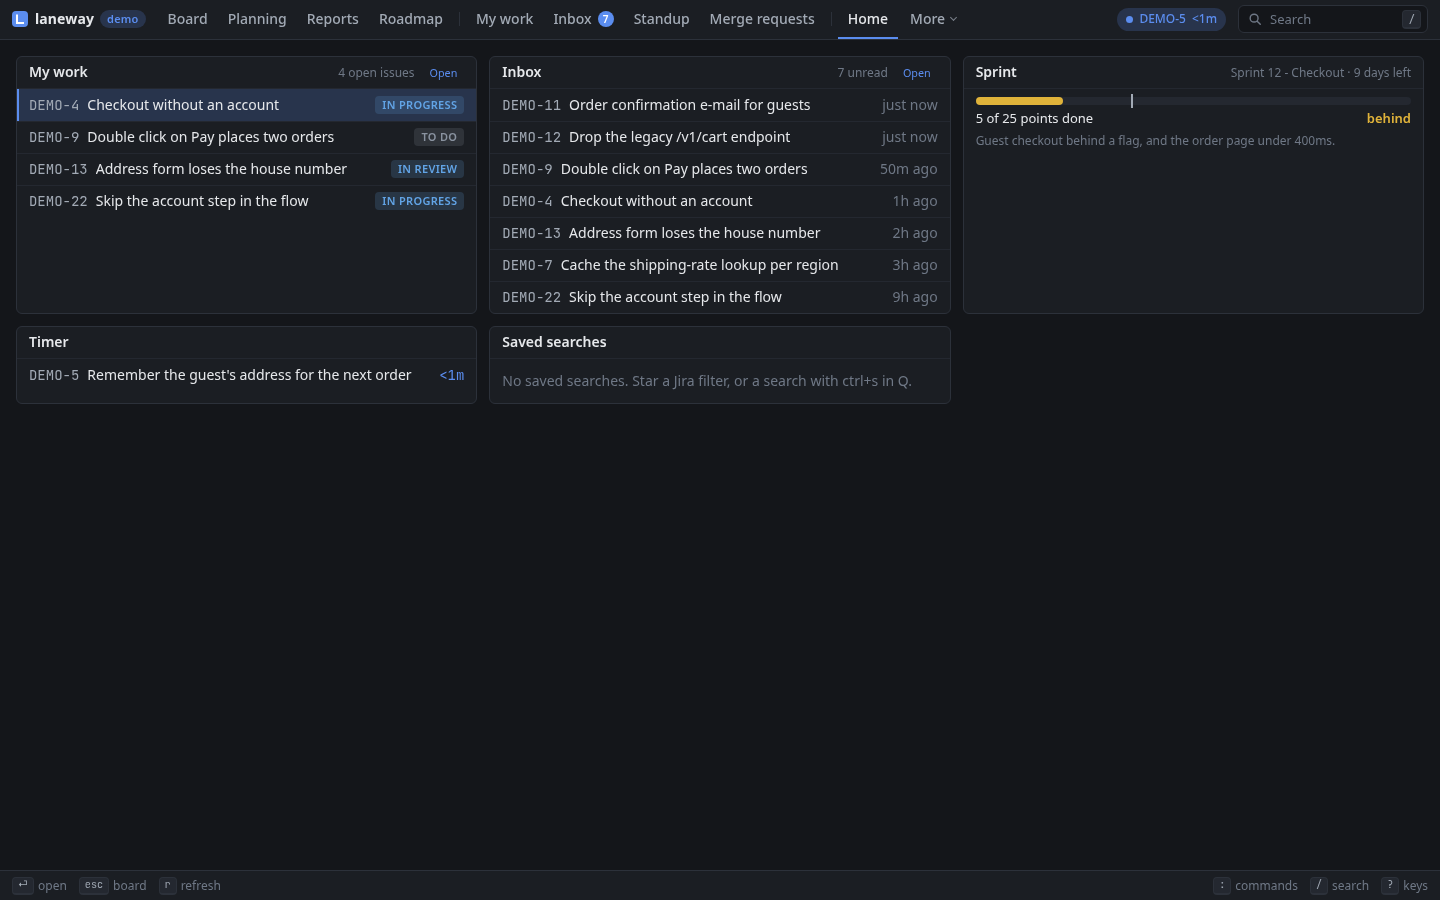The image size is (1440, 900).
Task: Click the 7 unread count in Inbox
Action: (862, 73)
